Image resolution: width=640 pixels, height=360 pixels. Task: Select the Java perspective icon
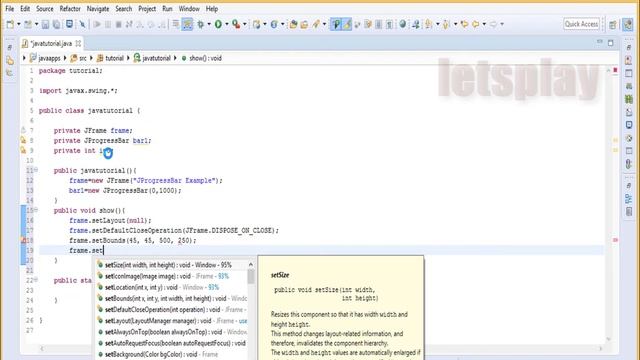(x=628, y=24)
